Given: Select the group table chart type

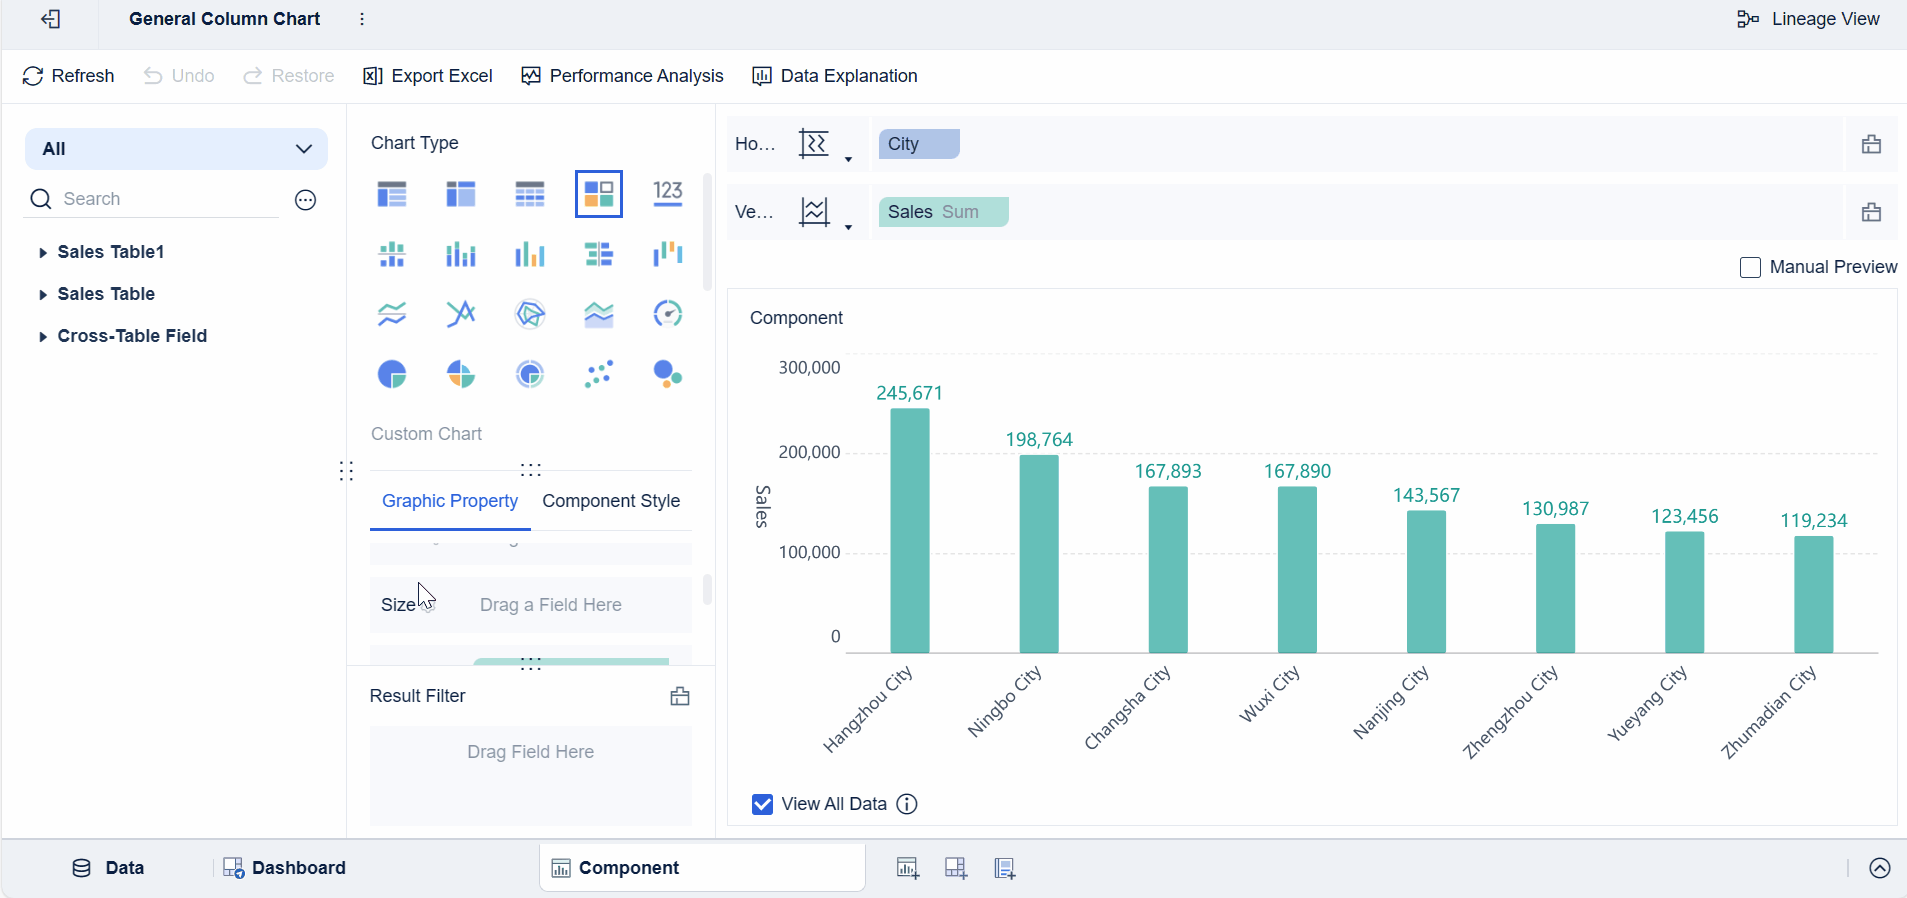Looking at the screenshot, I should coord(392,194).
